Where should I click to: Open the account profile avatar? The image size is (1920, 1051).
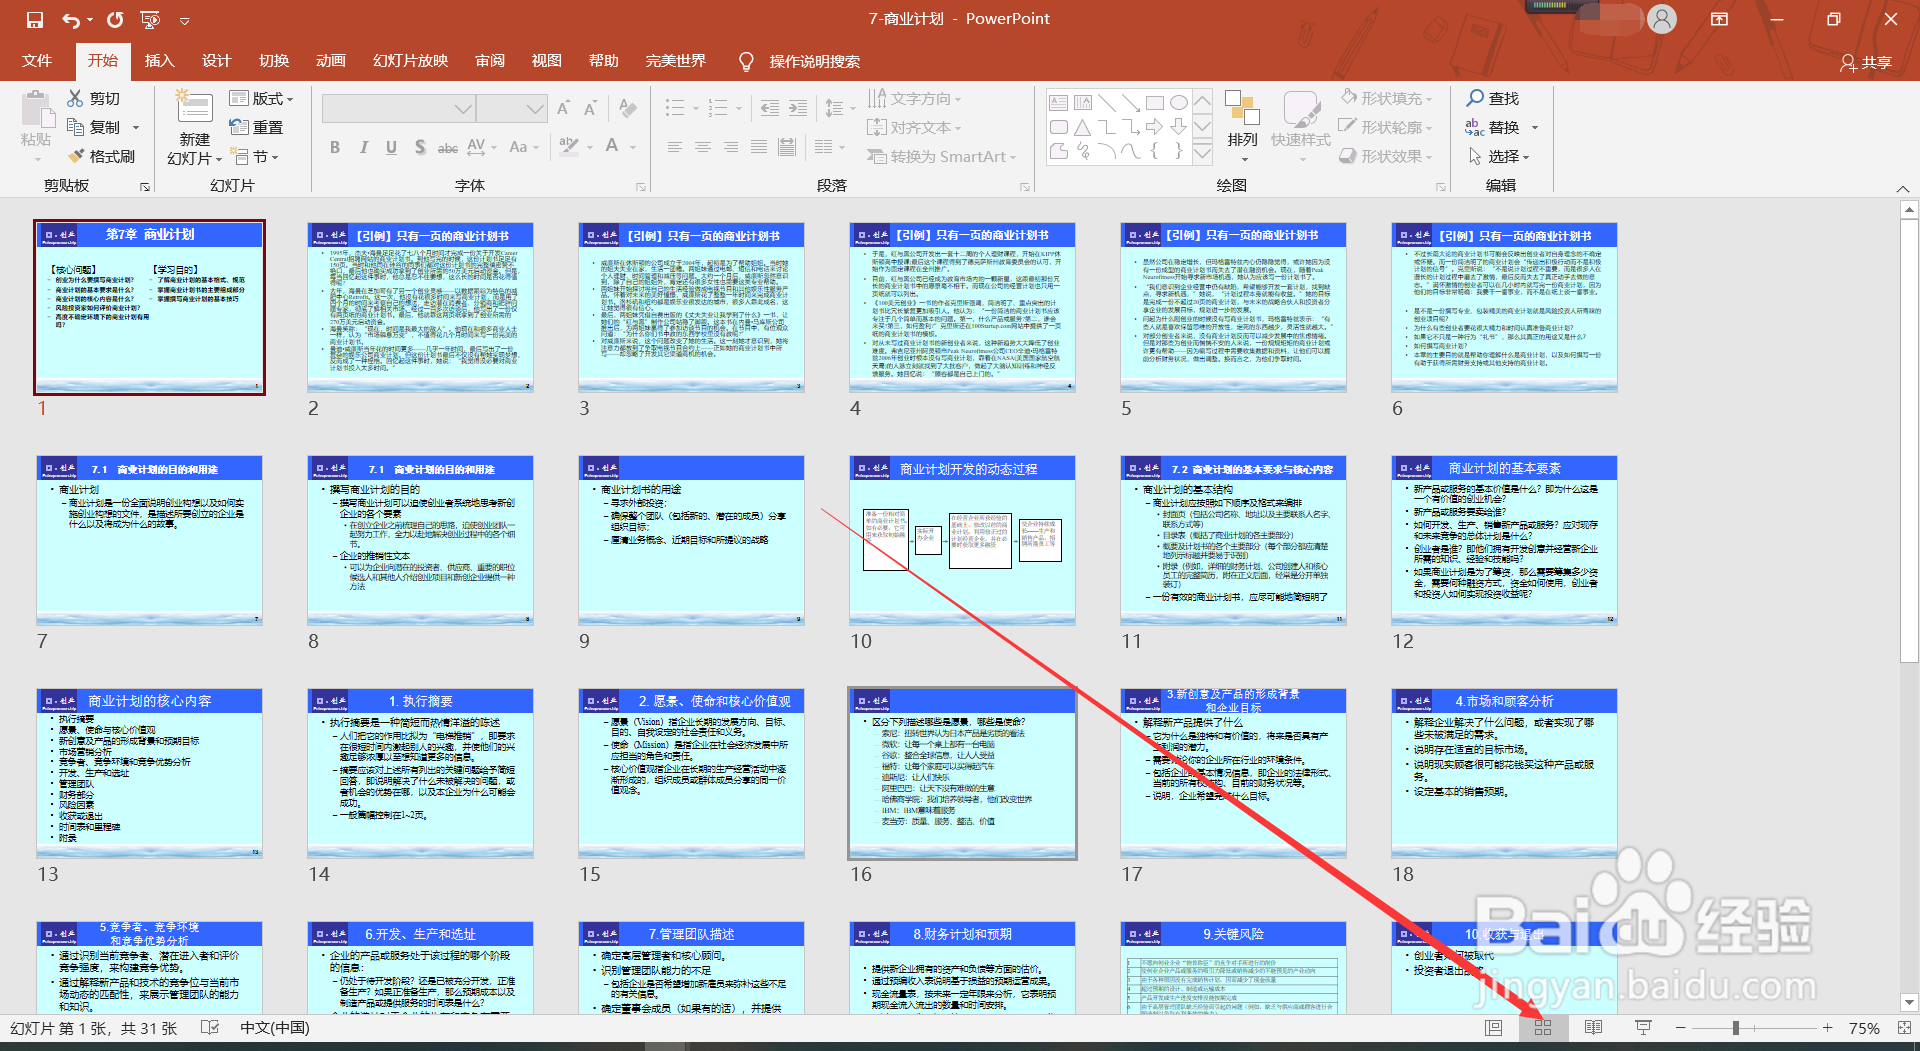click(1662, 19)
